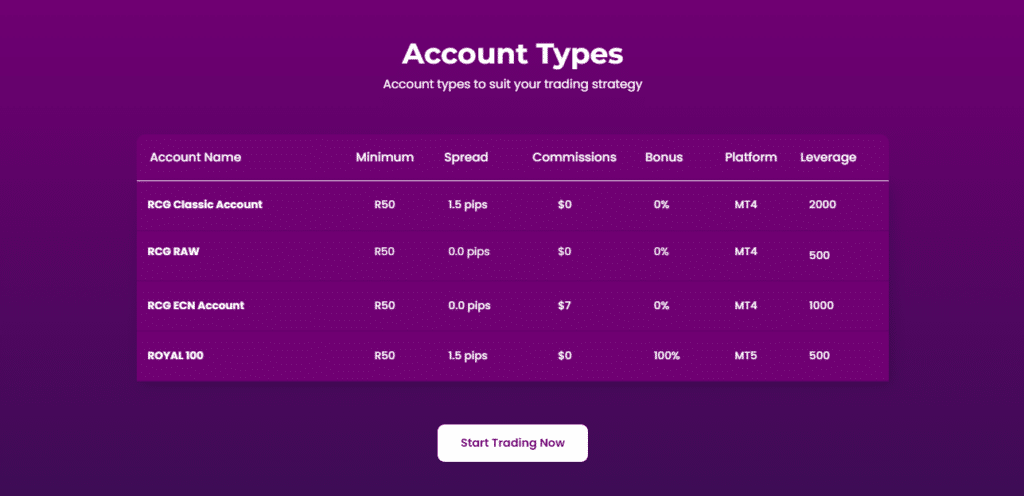Click the 0.0 pips spread of RCG RAW
The width and height of the screenshot is (1024, 496).
click(469, 252)
